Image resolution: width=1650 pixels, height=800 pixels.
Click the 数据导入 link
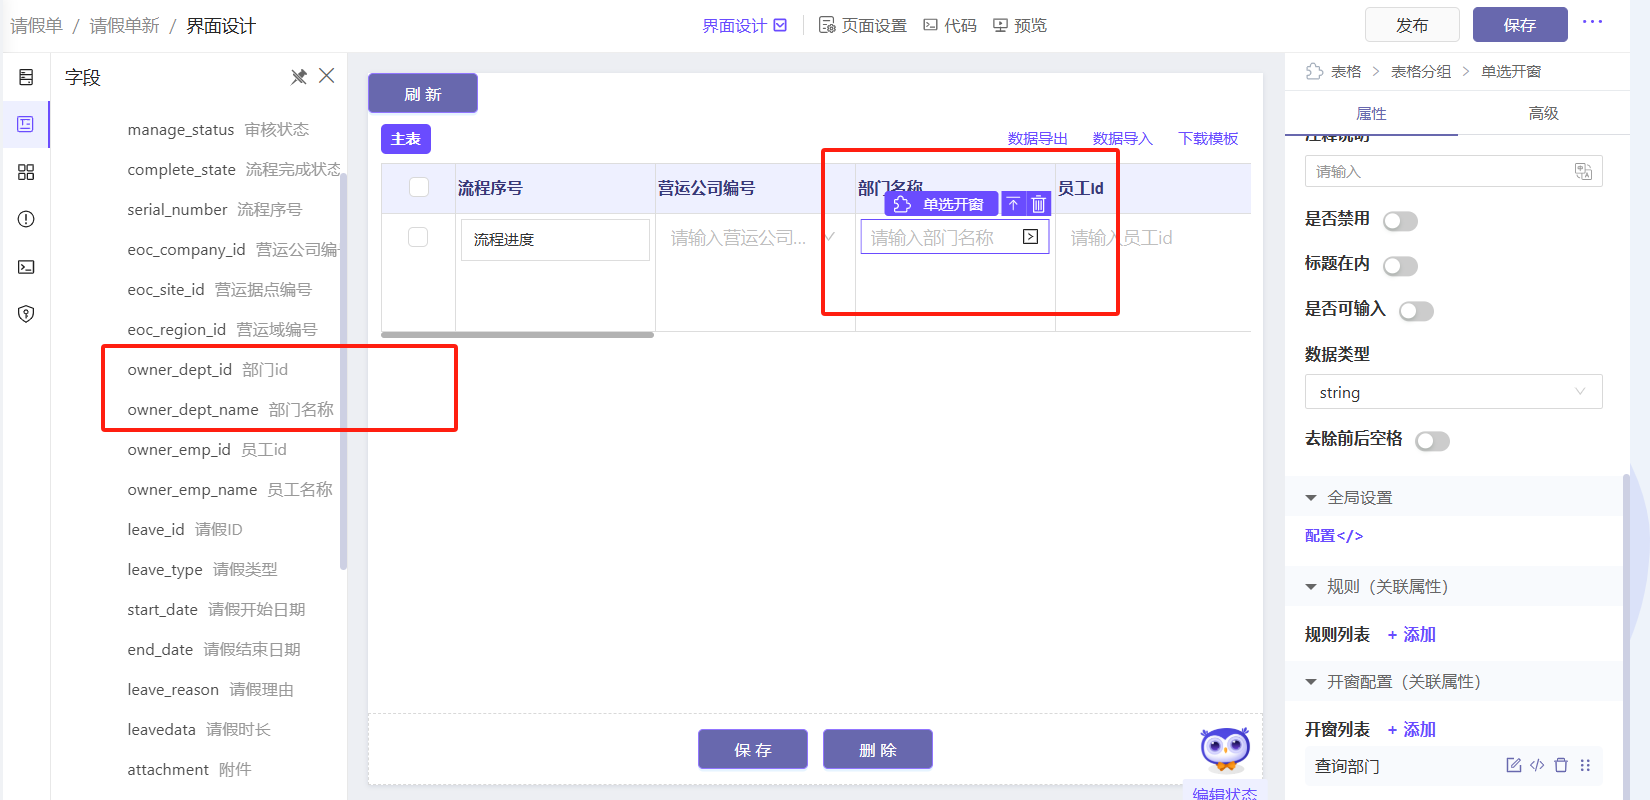1122,138
